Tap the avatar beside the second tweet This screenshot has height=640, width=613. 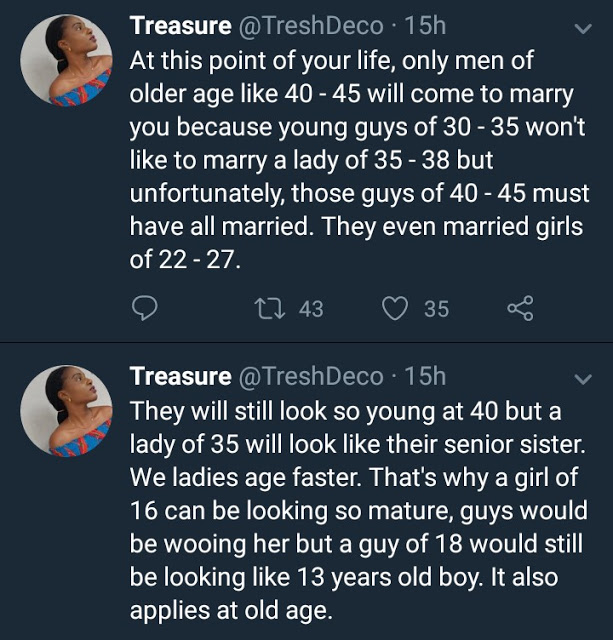tap(67, 411)
